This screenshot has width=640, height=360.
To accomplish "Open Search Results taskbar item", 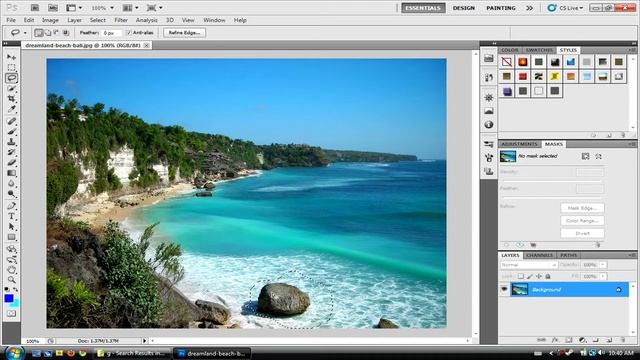I will 131,353.
